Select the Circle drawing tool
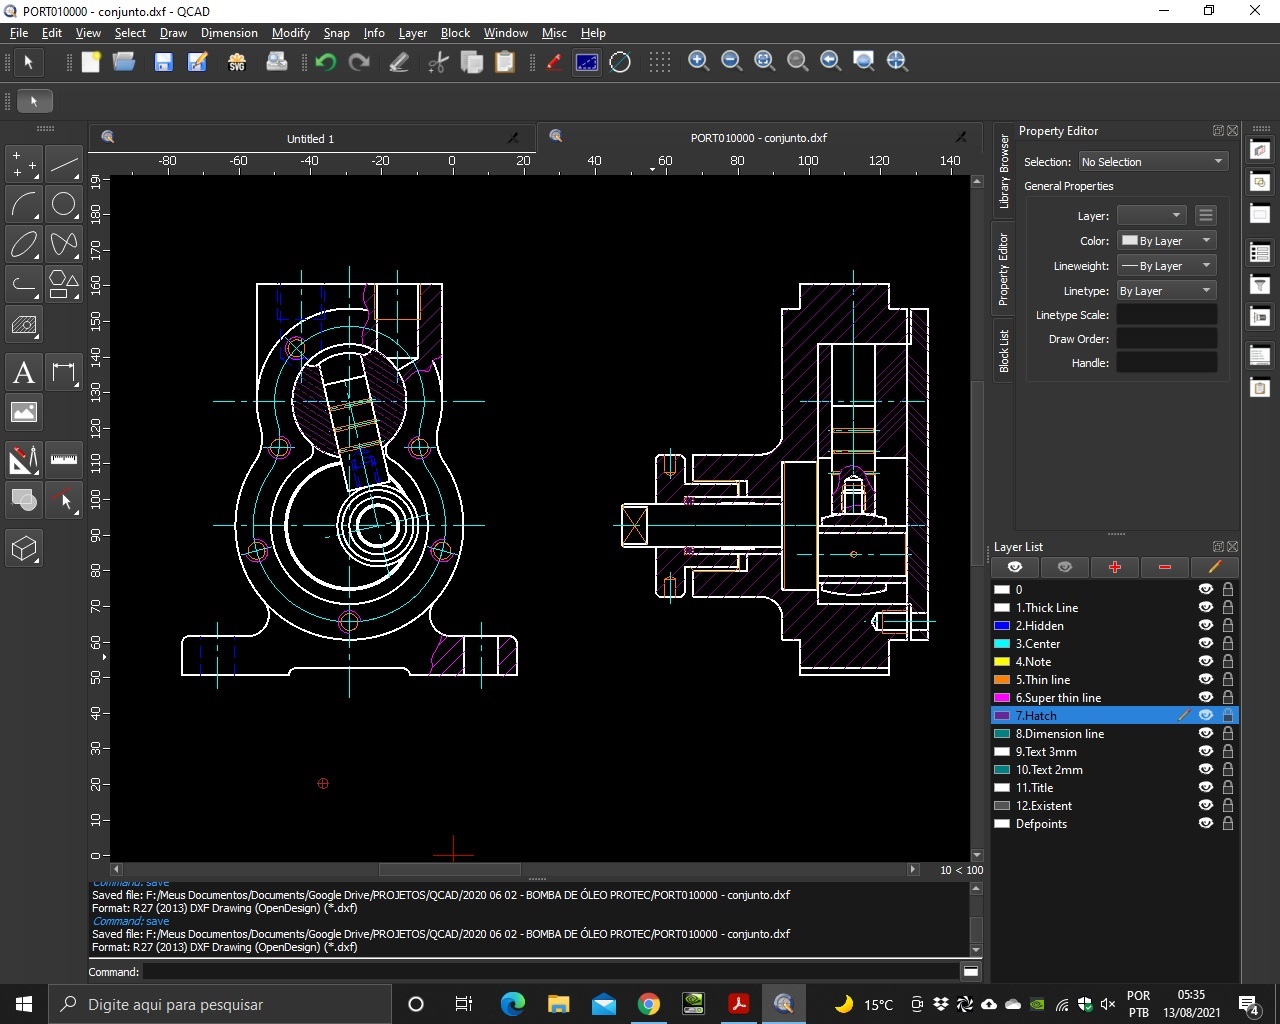This screenshot has height=1024, width=1280. click(64, 205)
